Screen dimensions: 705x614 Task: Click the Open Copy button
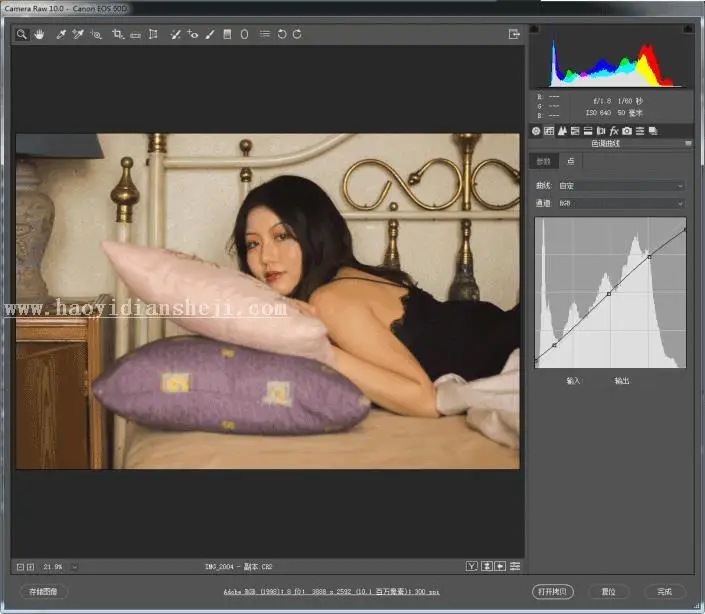[x=553, y=592]
